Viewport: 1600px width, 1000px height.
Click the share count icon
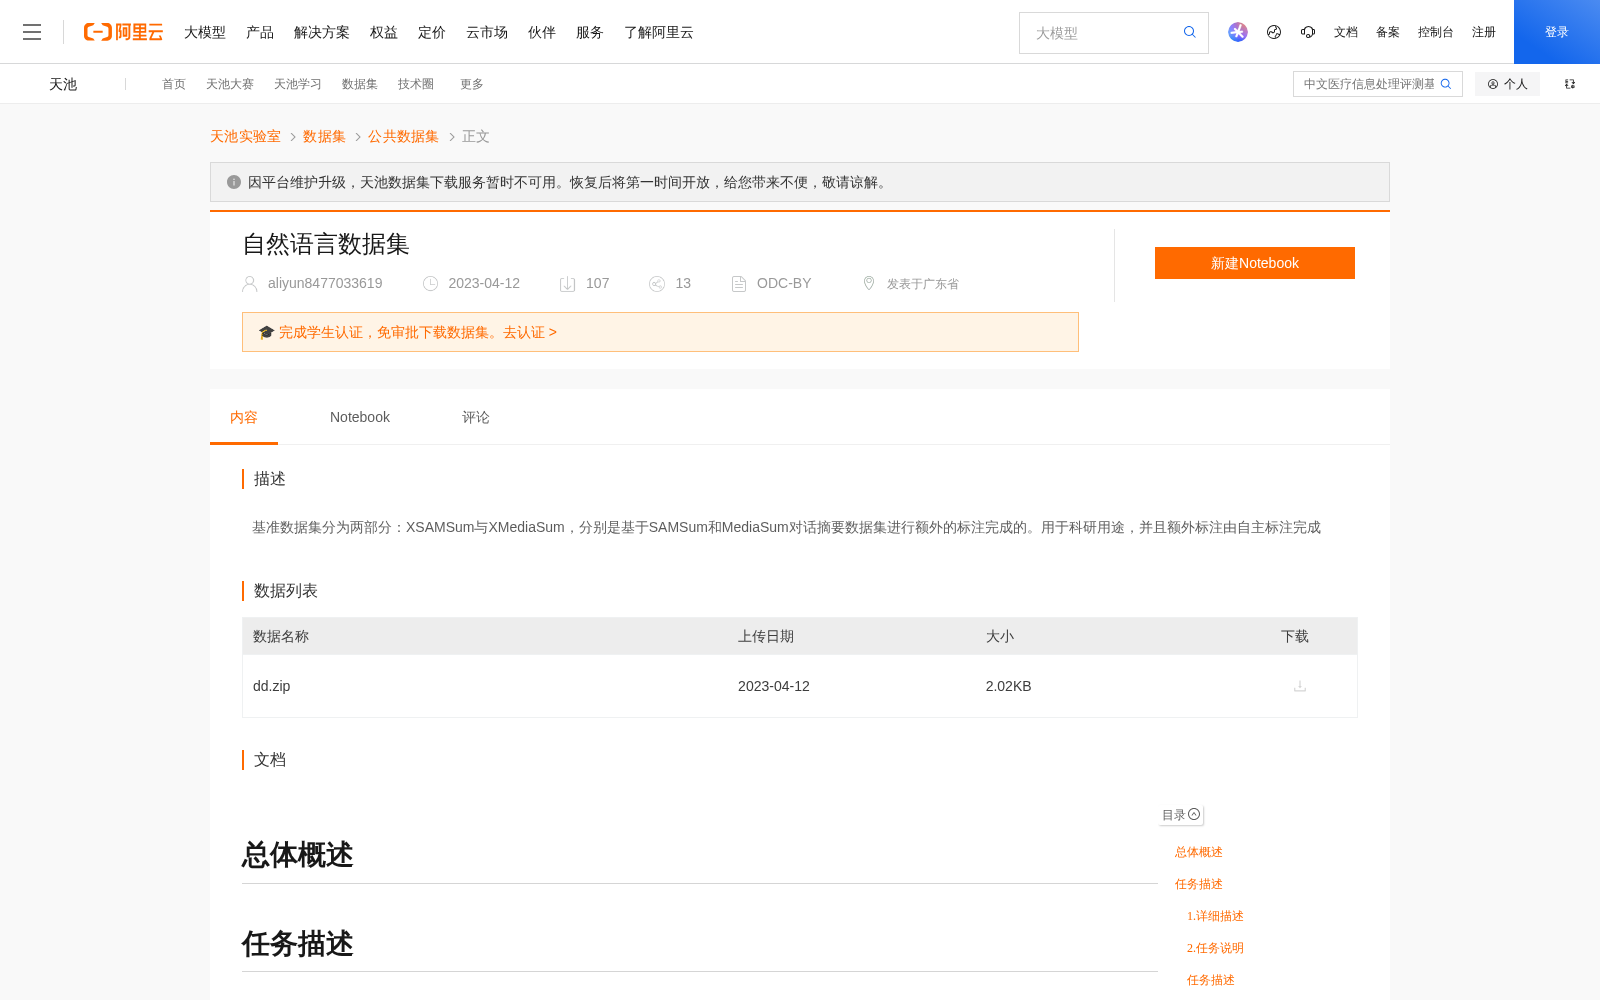(x=657, y=284)
